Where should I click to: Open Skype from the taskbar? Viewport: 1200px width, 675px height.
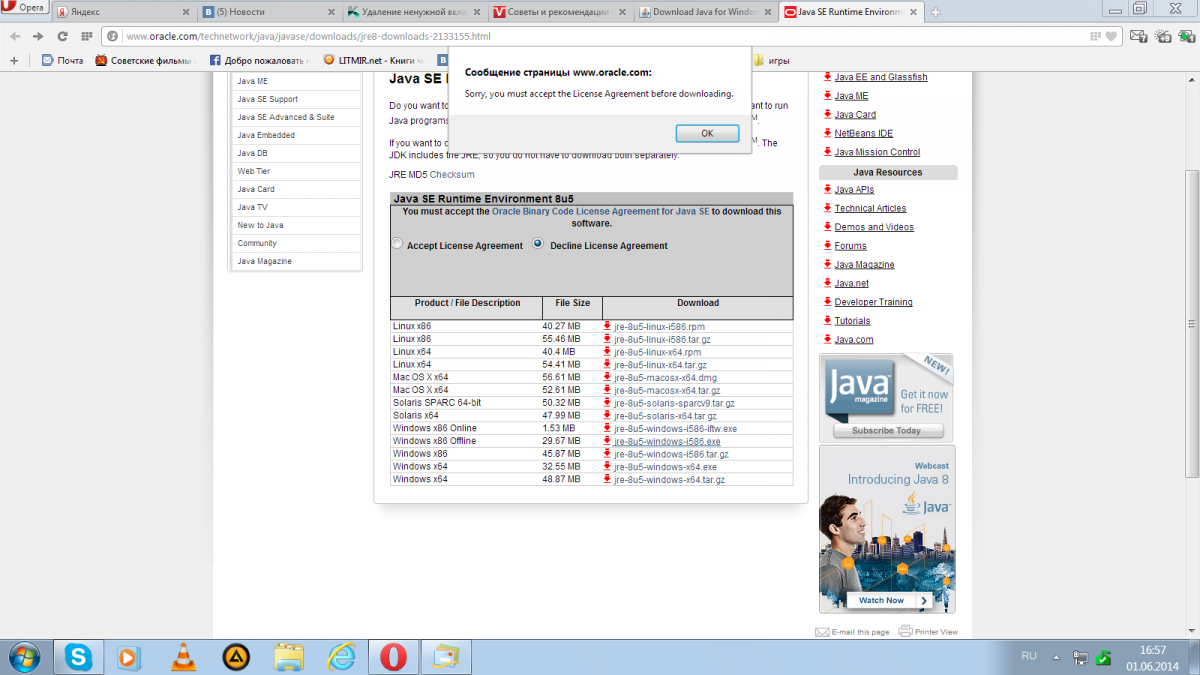78,657
